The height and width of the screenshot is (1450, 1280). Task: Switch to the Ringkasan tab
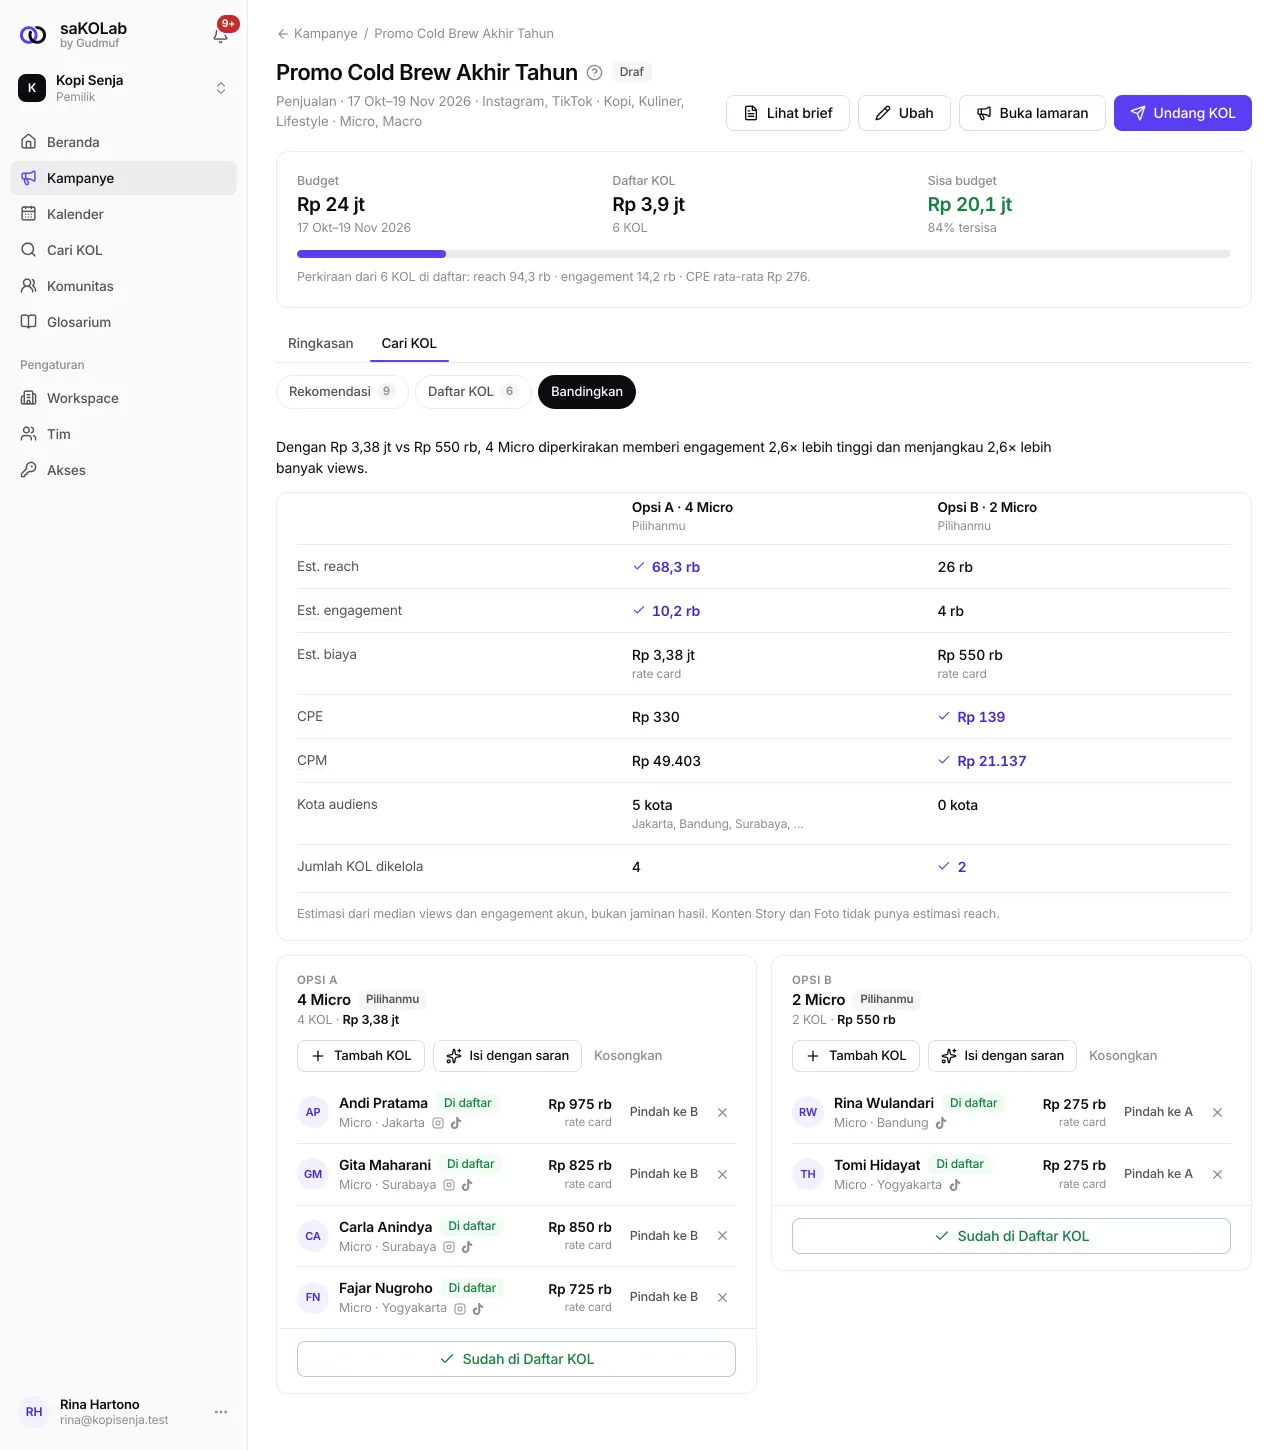click(x=321, y=343)
